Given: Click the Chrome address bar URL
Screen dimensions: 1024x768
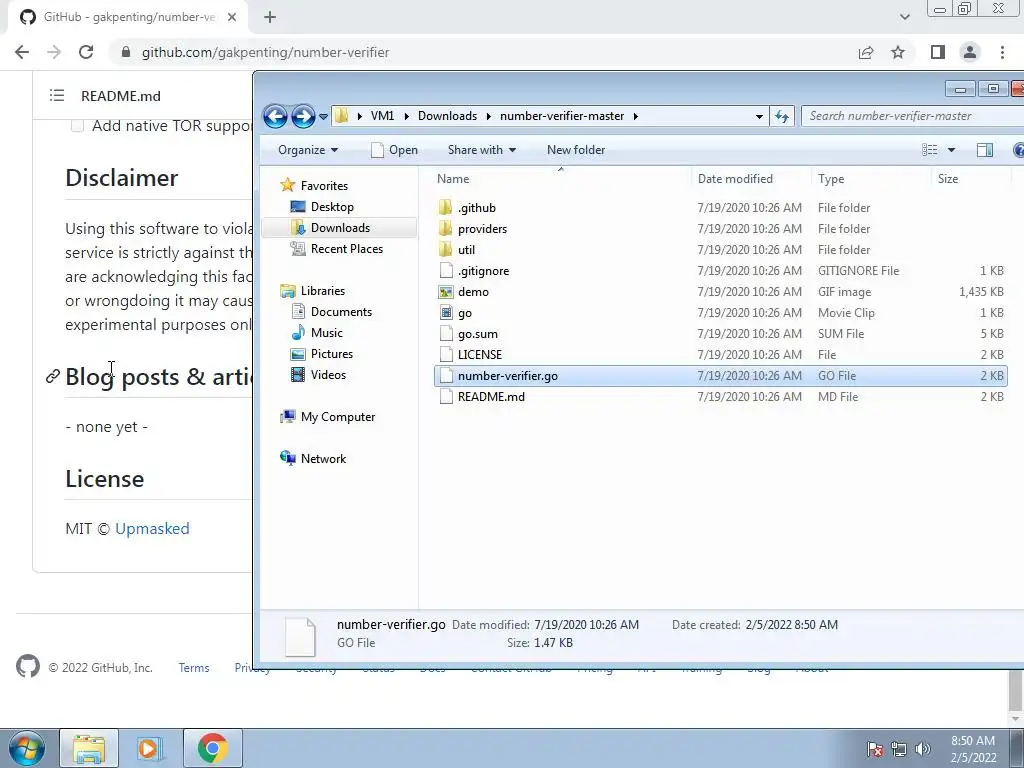Looking at the screenshot, I should (265, 52).
